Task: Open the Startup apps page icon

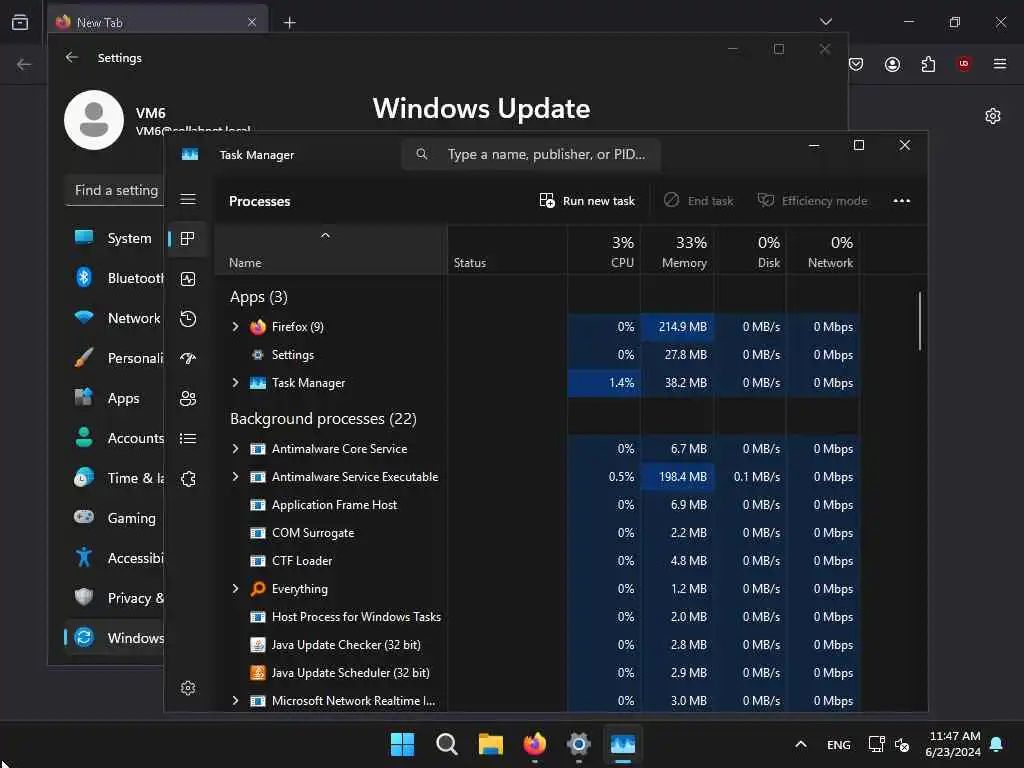Action: [188, 359]
